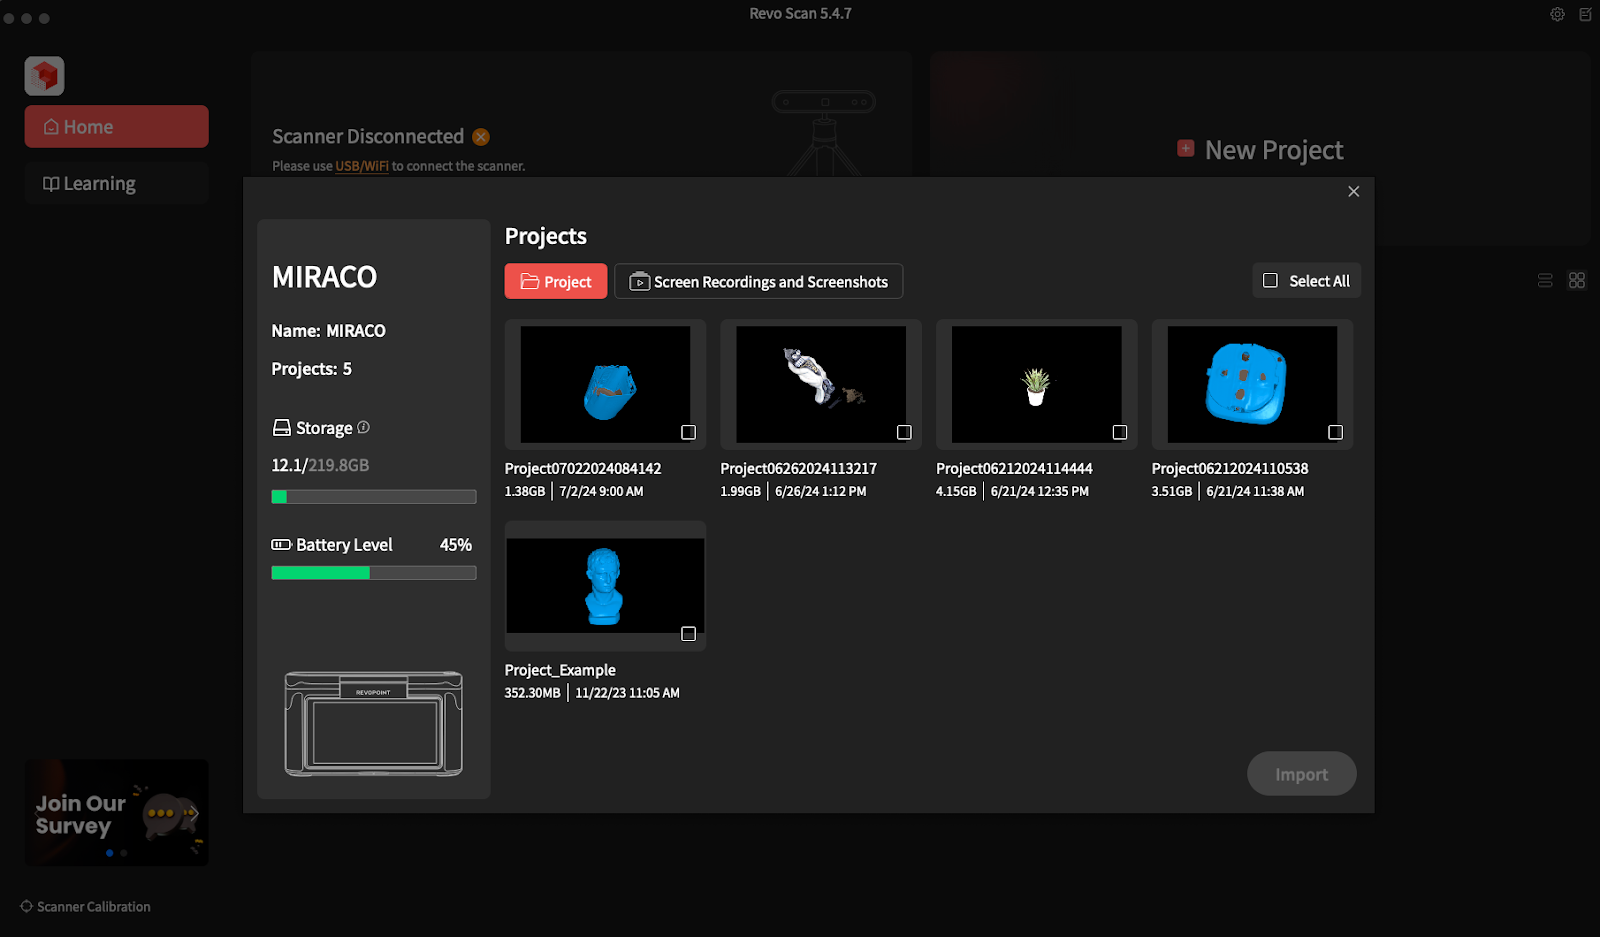Screen dimensions: 1600x937
Task: Switch to grid view layout icon
Action: (1577, 281)
